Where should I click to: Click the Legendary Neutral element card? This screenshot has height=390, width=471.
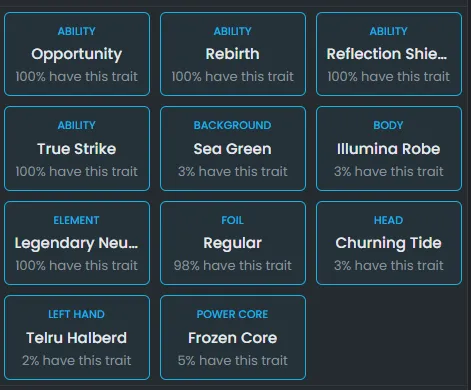click(77, 243)
